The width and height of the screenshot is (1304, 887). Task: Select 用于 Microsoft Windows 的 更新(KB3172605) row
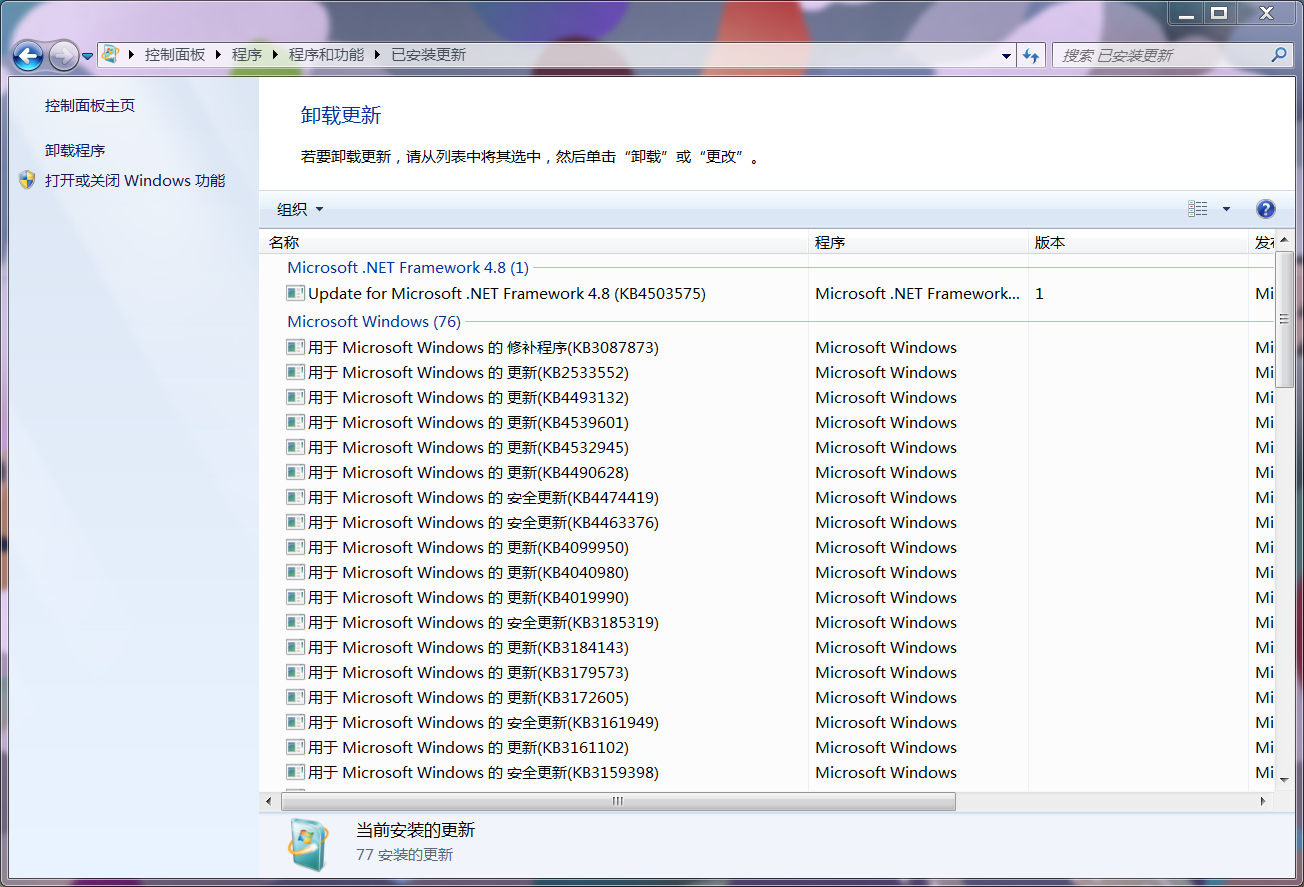pos(768,697)
